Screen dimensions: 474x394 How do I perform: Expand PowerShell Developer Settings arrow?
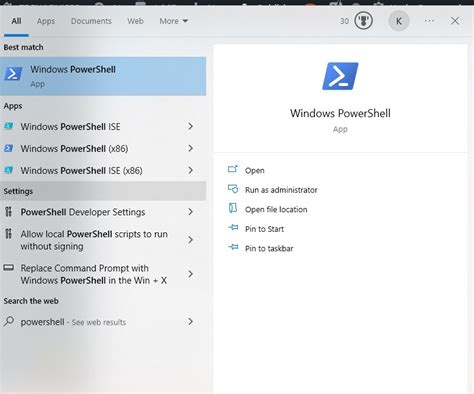point(190,212)
